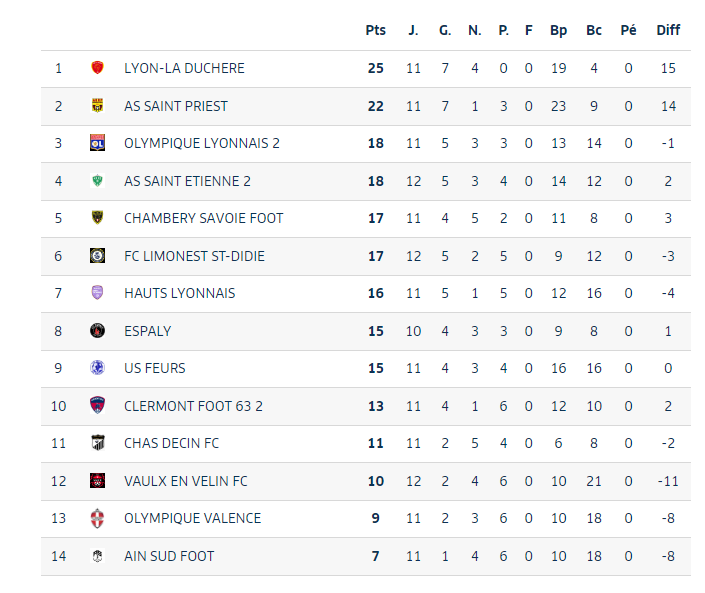Click the Chambery Savoie Foot logo
Image resolution: width=705 pixels, height=593 pixels.
click(x=98, y=218)
